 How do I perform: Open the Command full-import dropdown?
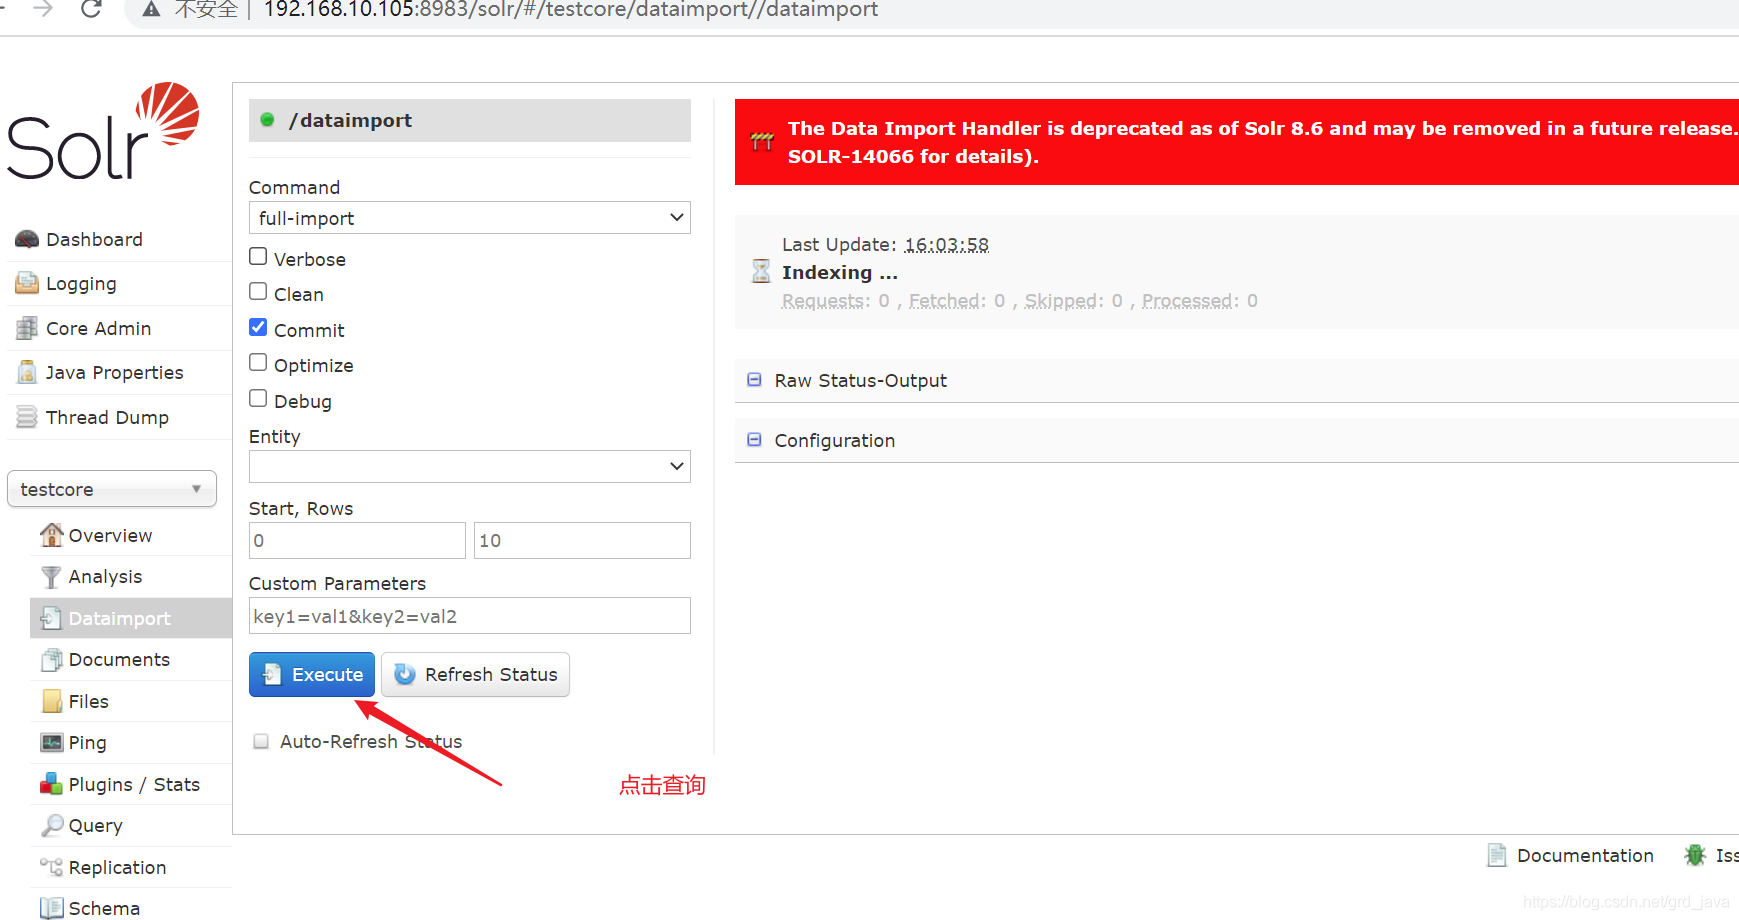pos(470,218)
